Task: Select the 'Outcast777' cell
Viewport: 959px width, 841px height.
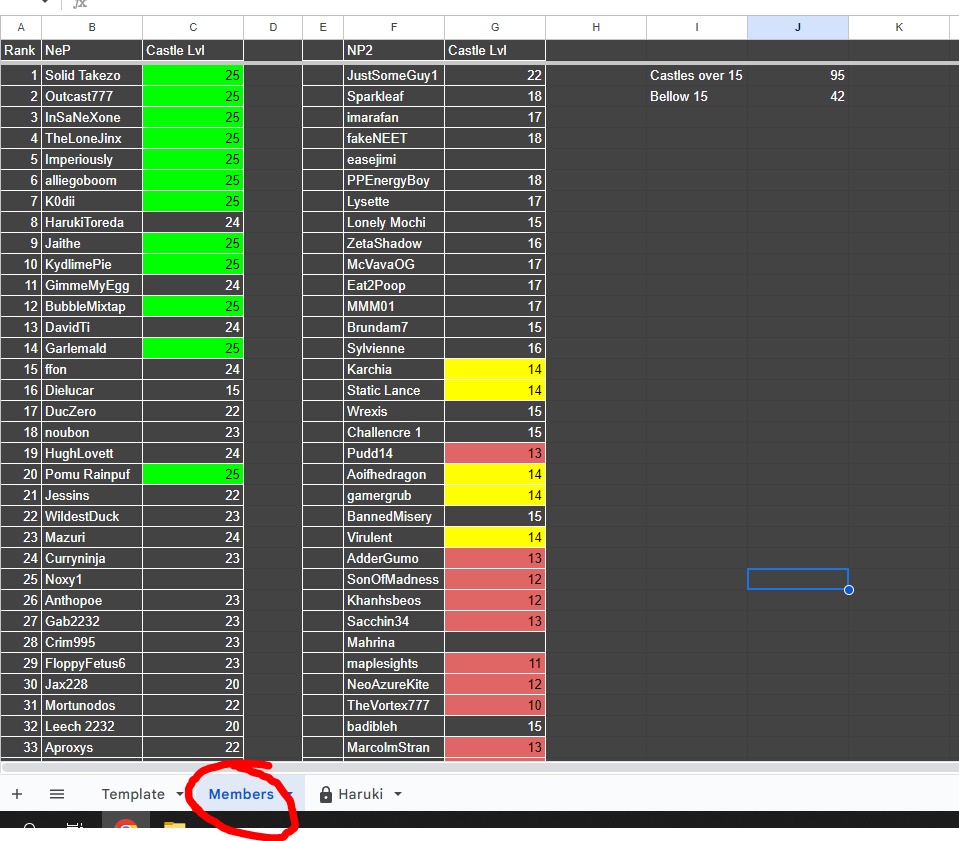Action: click(x=92, y=97)
